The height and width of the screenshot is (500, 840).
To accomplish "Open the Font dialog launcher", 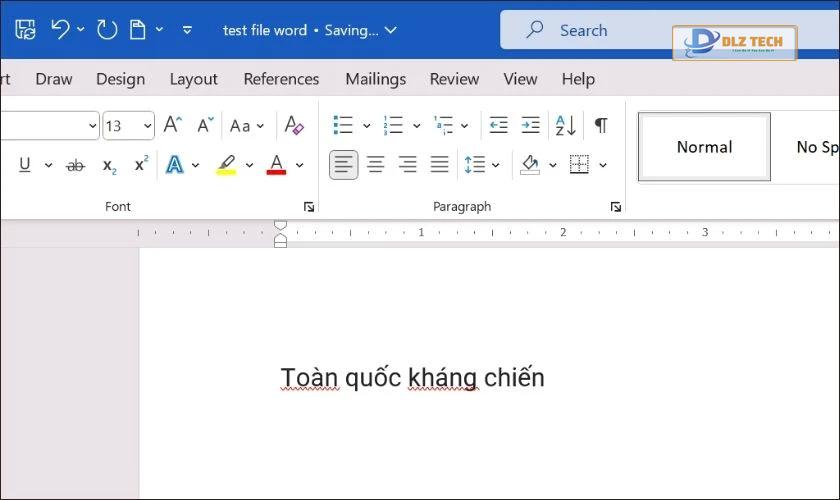I will [x=309, y=207].
